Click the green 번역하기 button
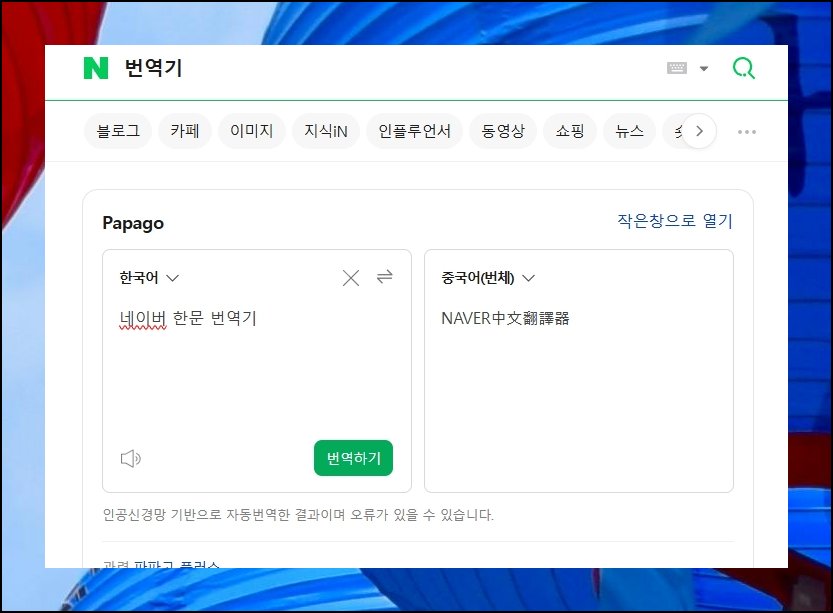Screen dimensions: 833x613 coord(353,458)
